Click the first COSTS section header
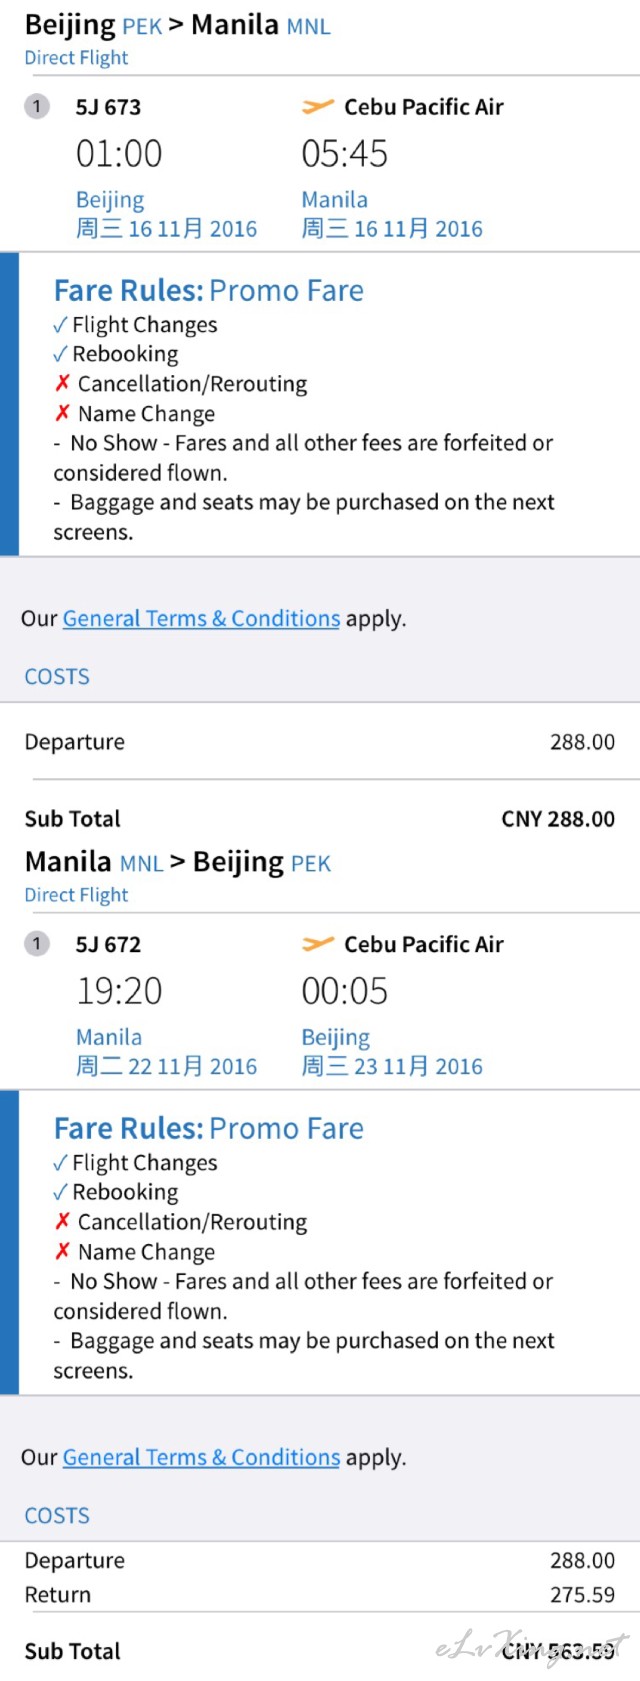 (57, 677)
